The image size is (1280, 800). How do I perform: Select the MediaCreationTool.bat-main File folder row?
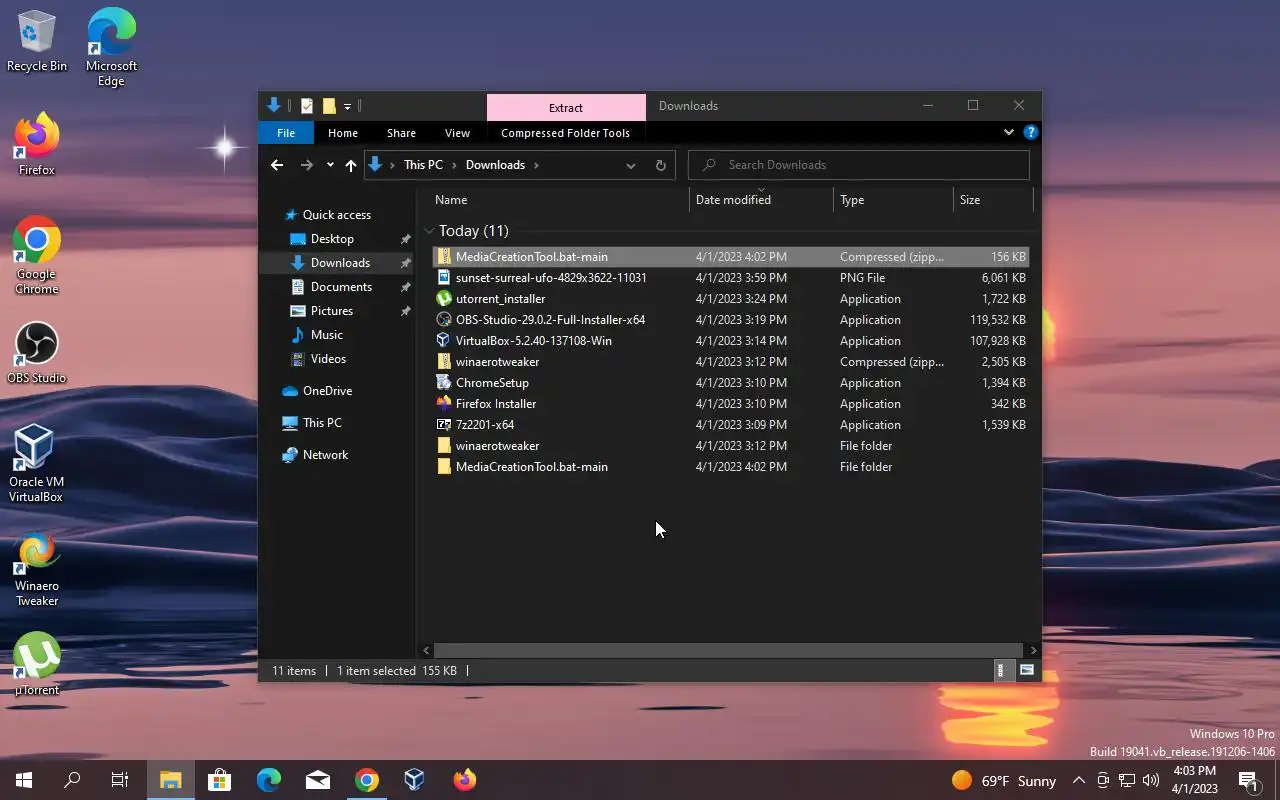pos(731,467)
